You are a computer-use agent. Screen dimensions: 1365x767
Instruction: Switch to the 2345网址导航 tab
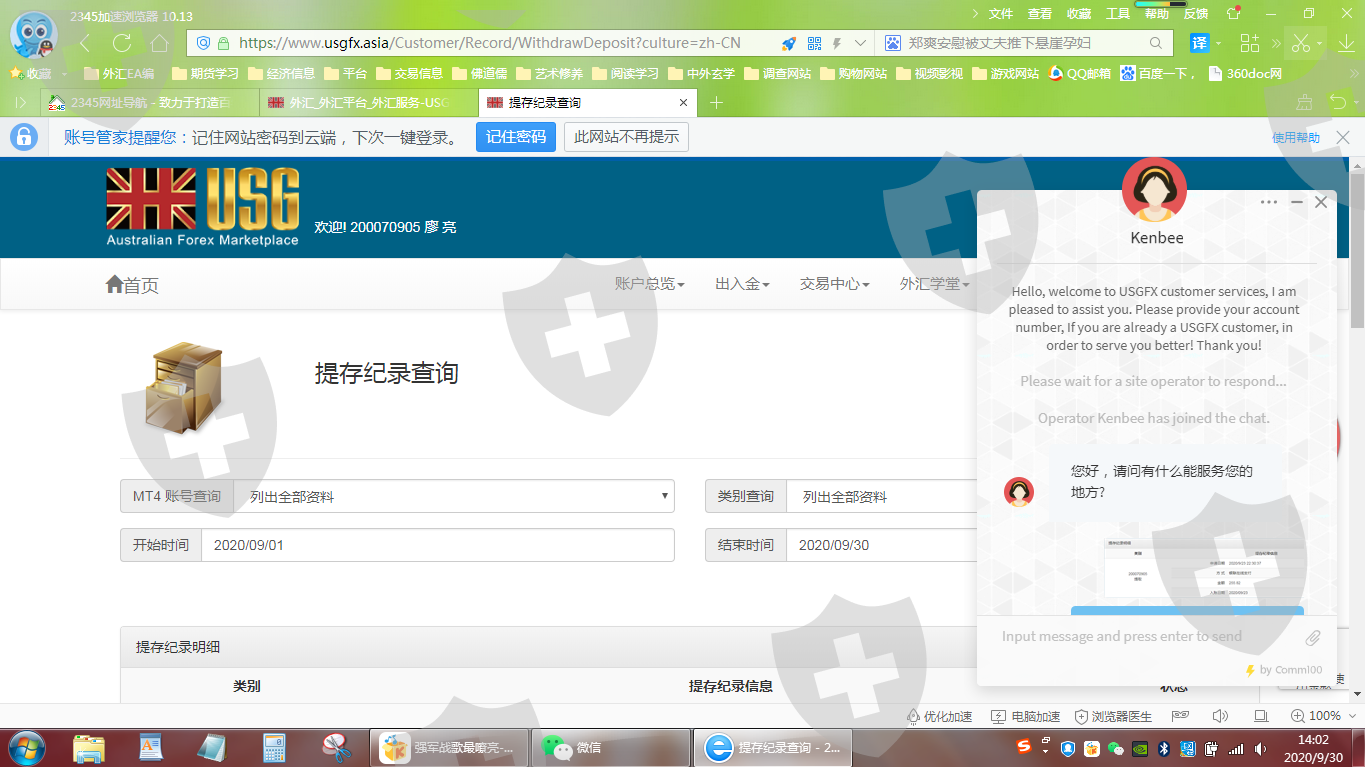point(148,103)
